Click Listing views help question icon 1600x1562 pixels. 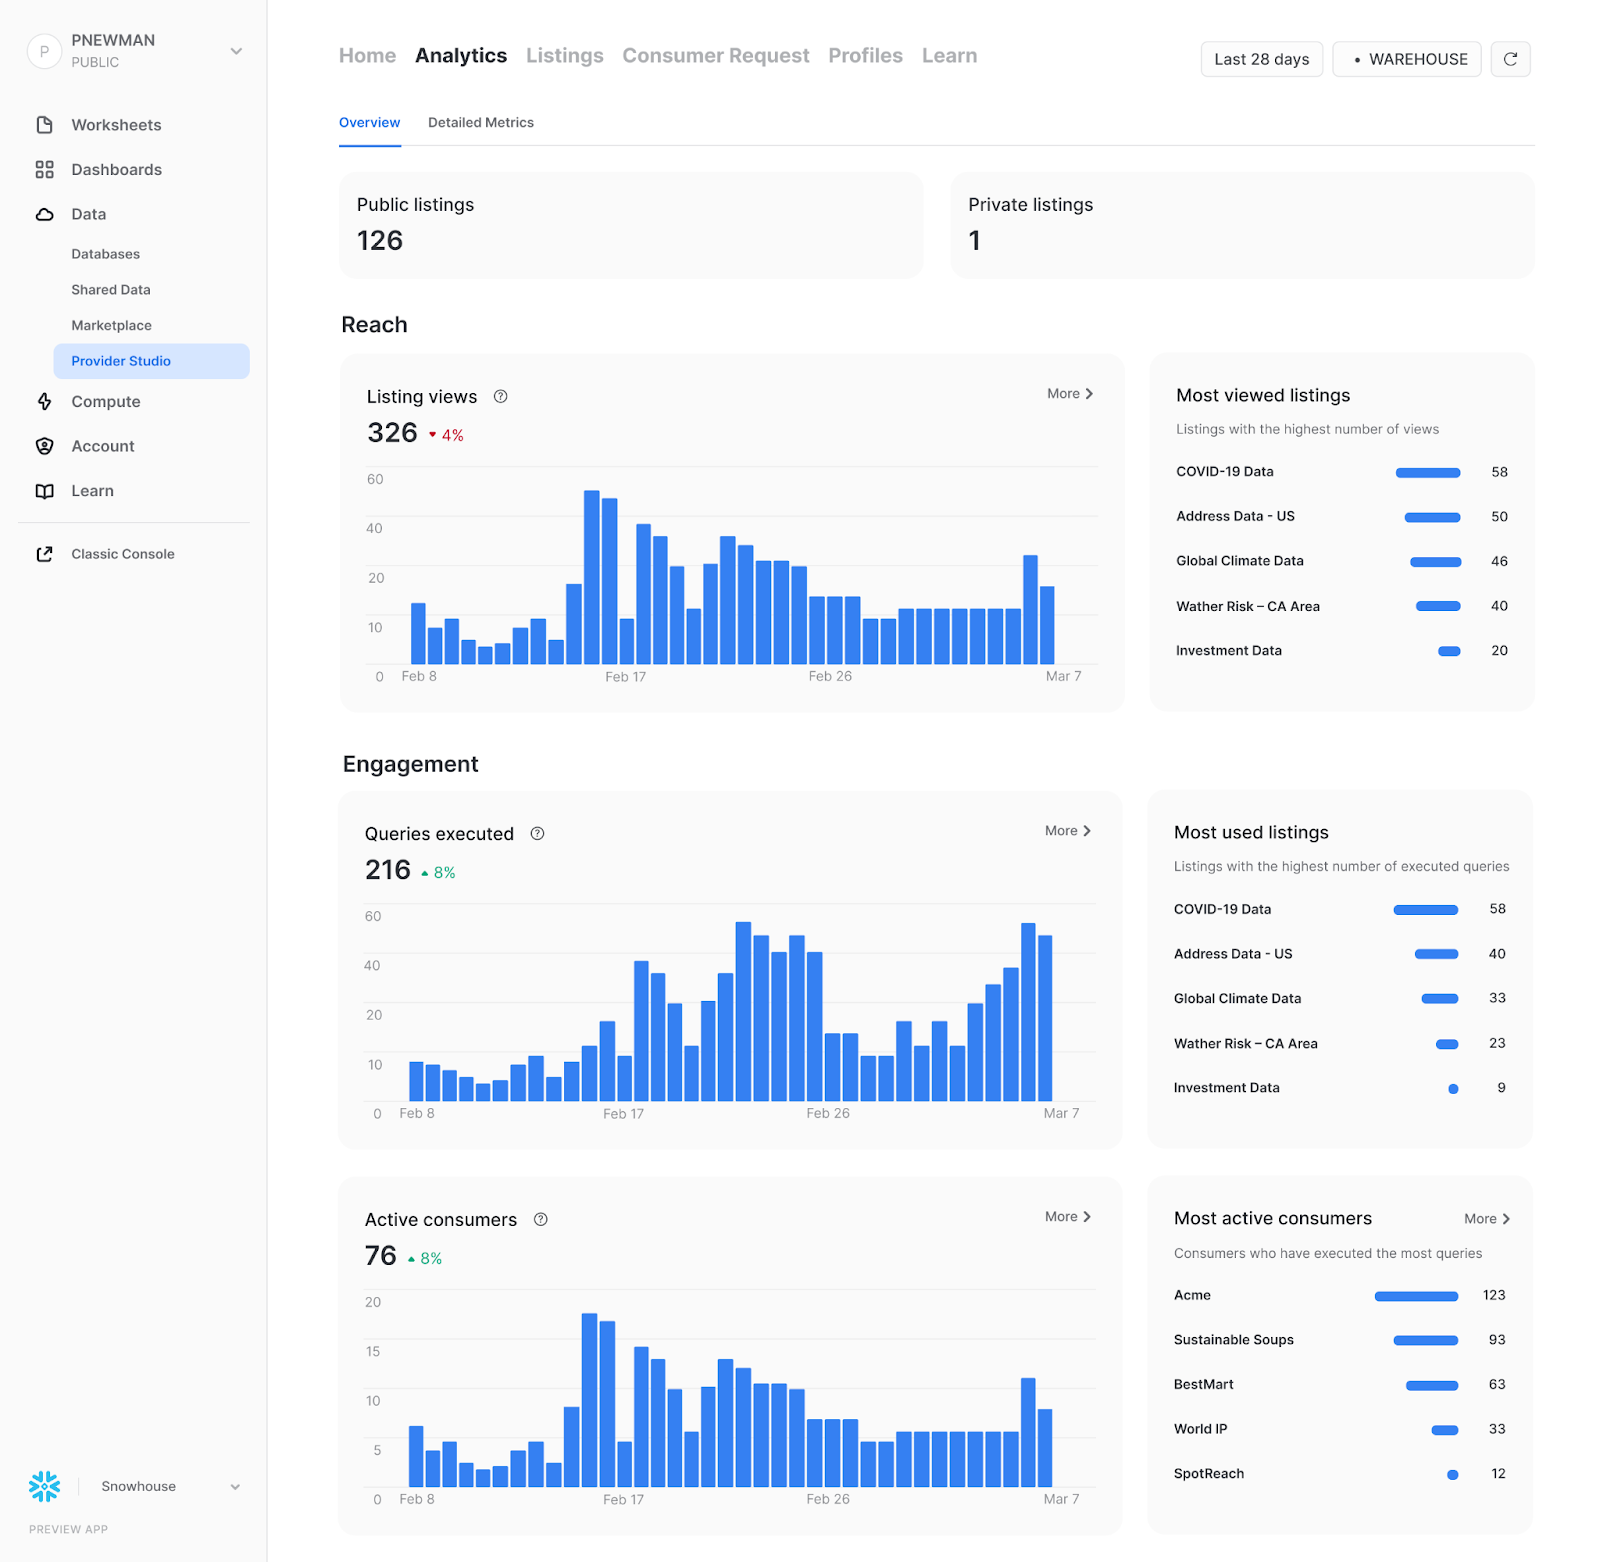501,397
